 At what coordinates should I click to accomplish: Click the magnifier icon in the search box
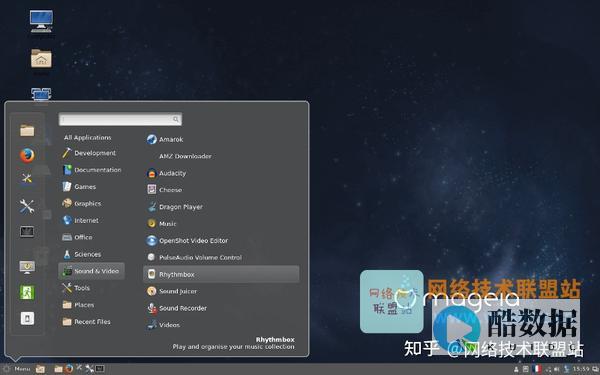(x=176, y=119)
